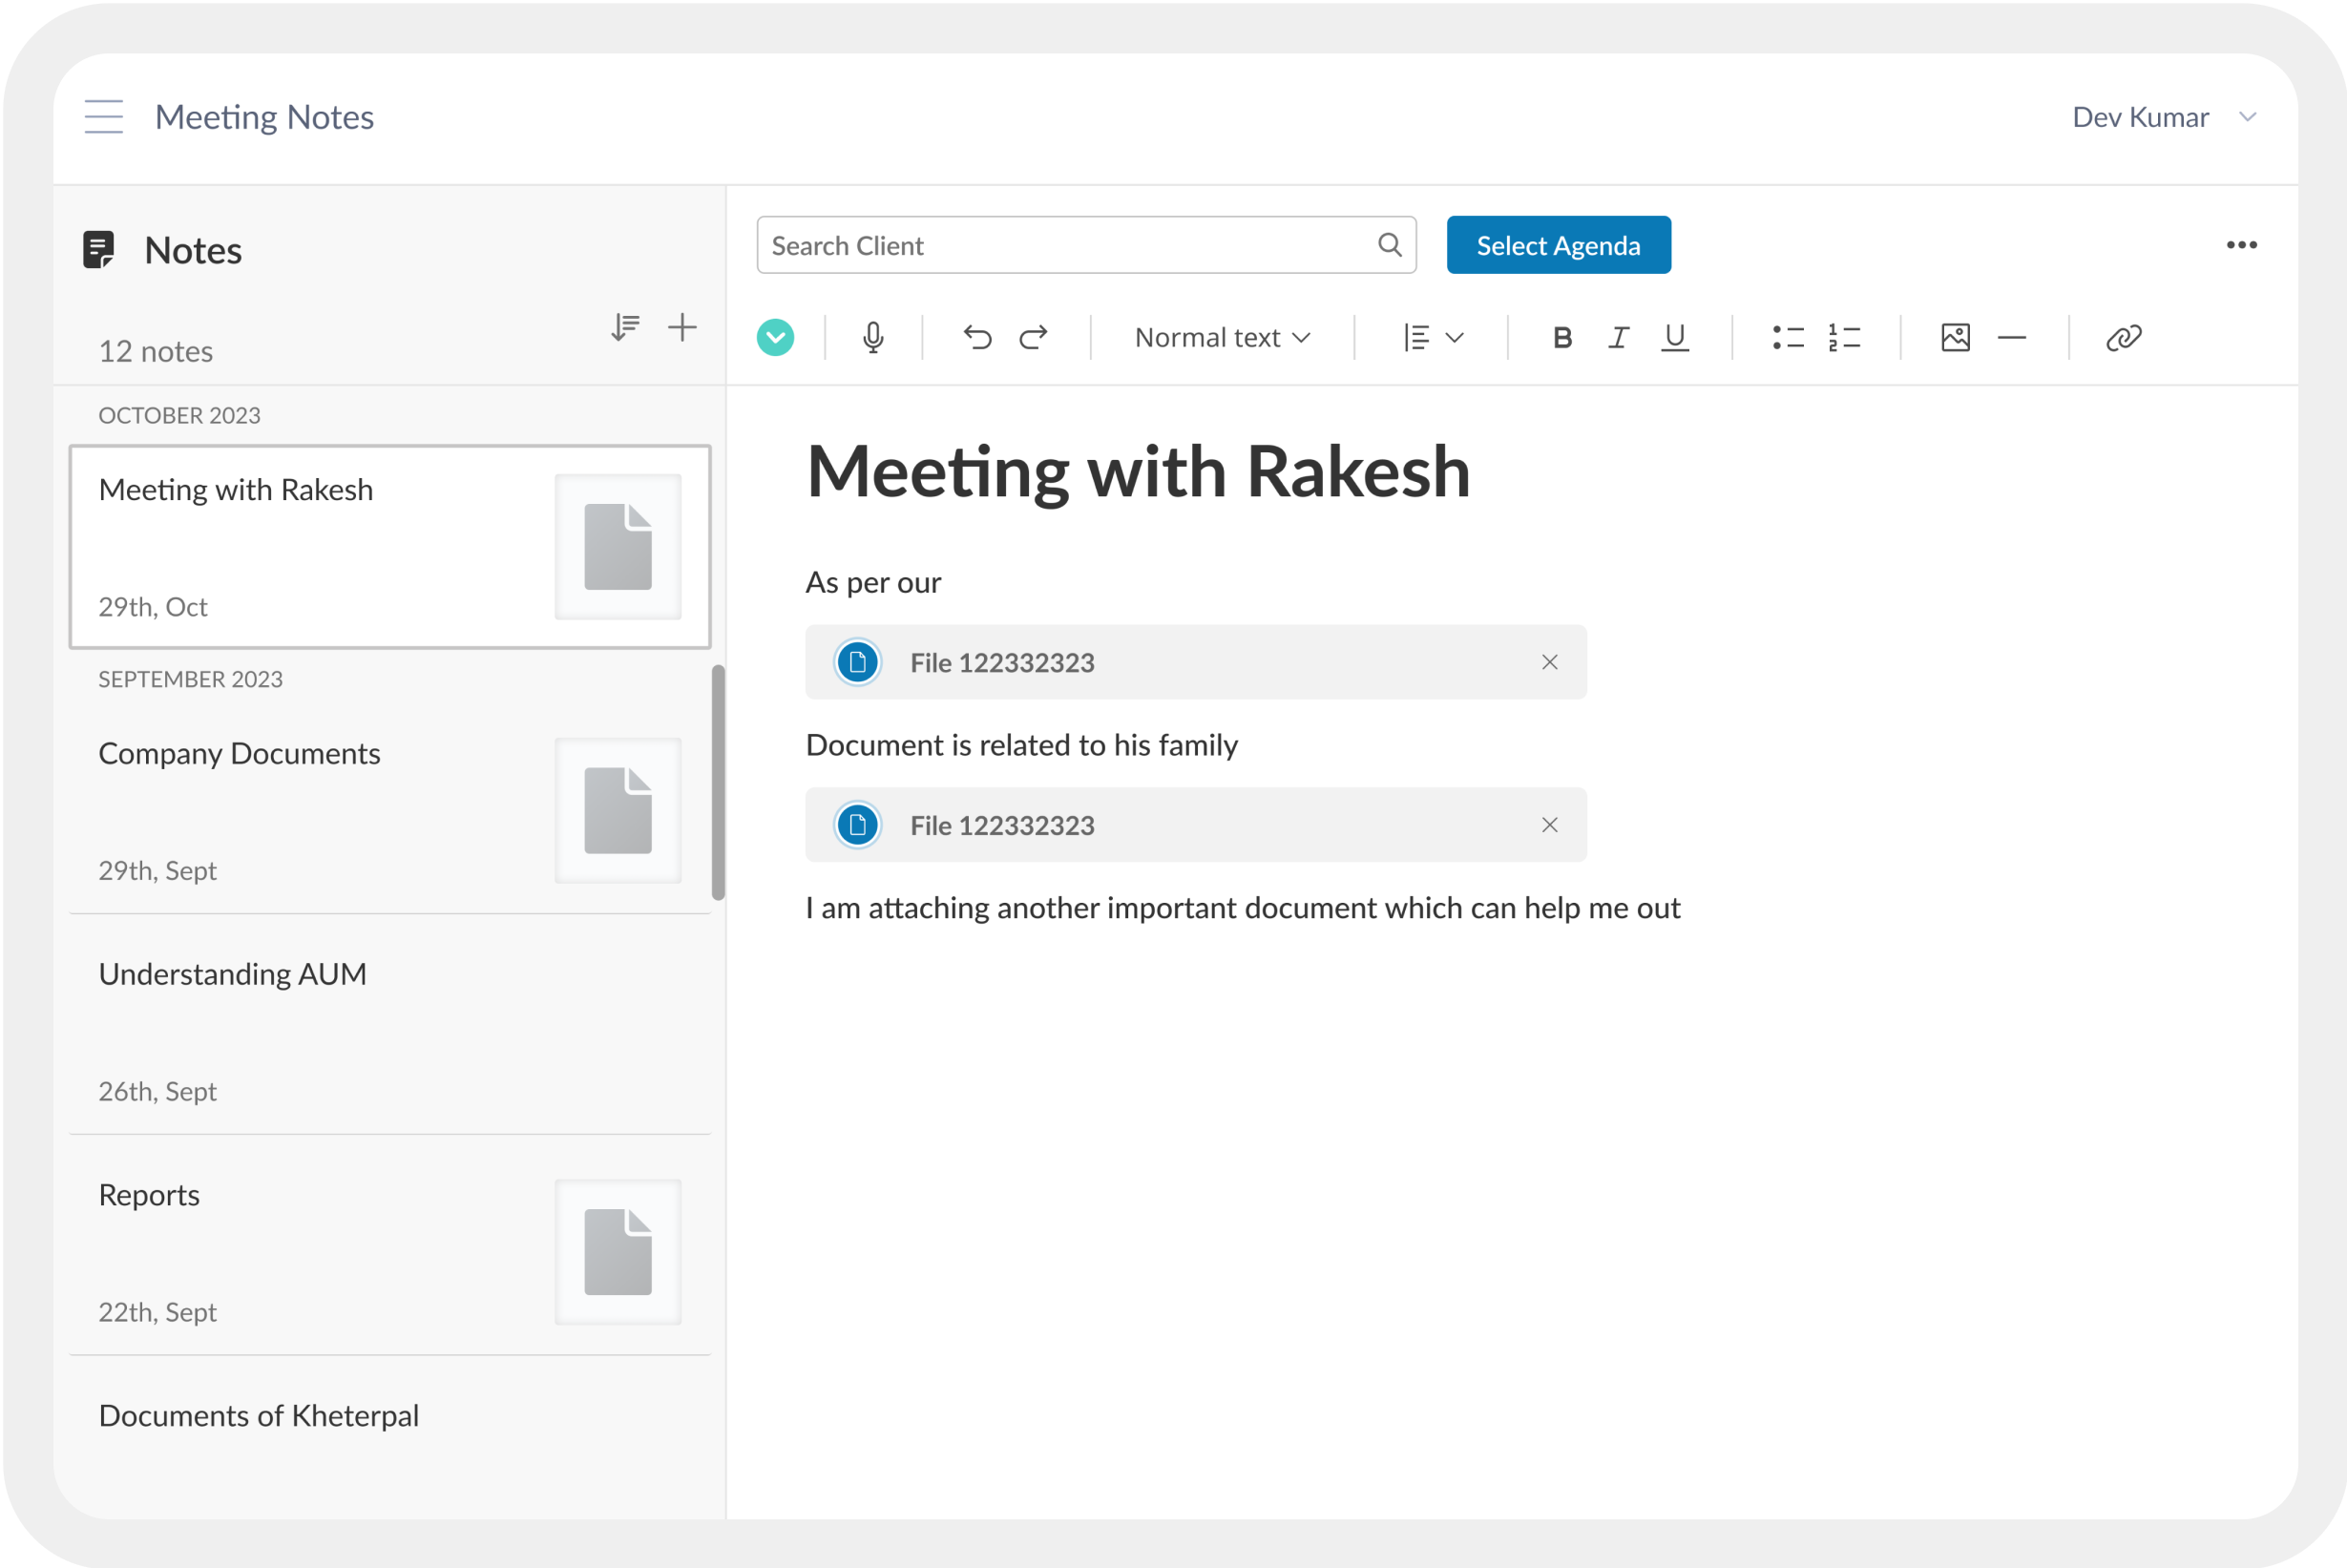Click the undo arrow
Image resolution: width=2347 pixels, height=1568 pixels.
[977, 338]
